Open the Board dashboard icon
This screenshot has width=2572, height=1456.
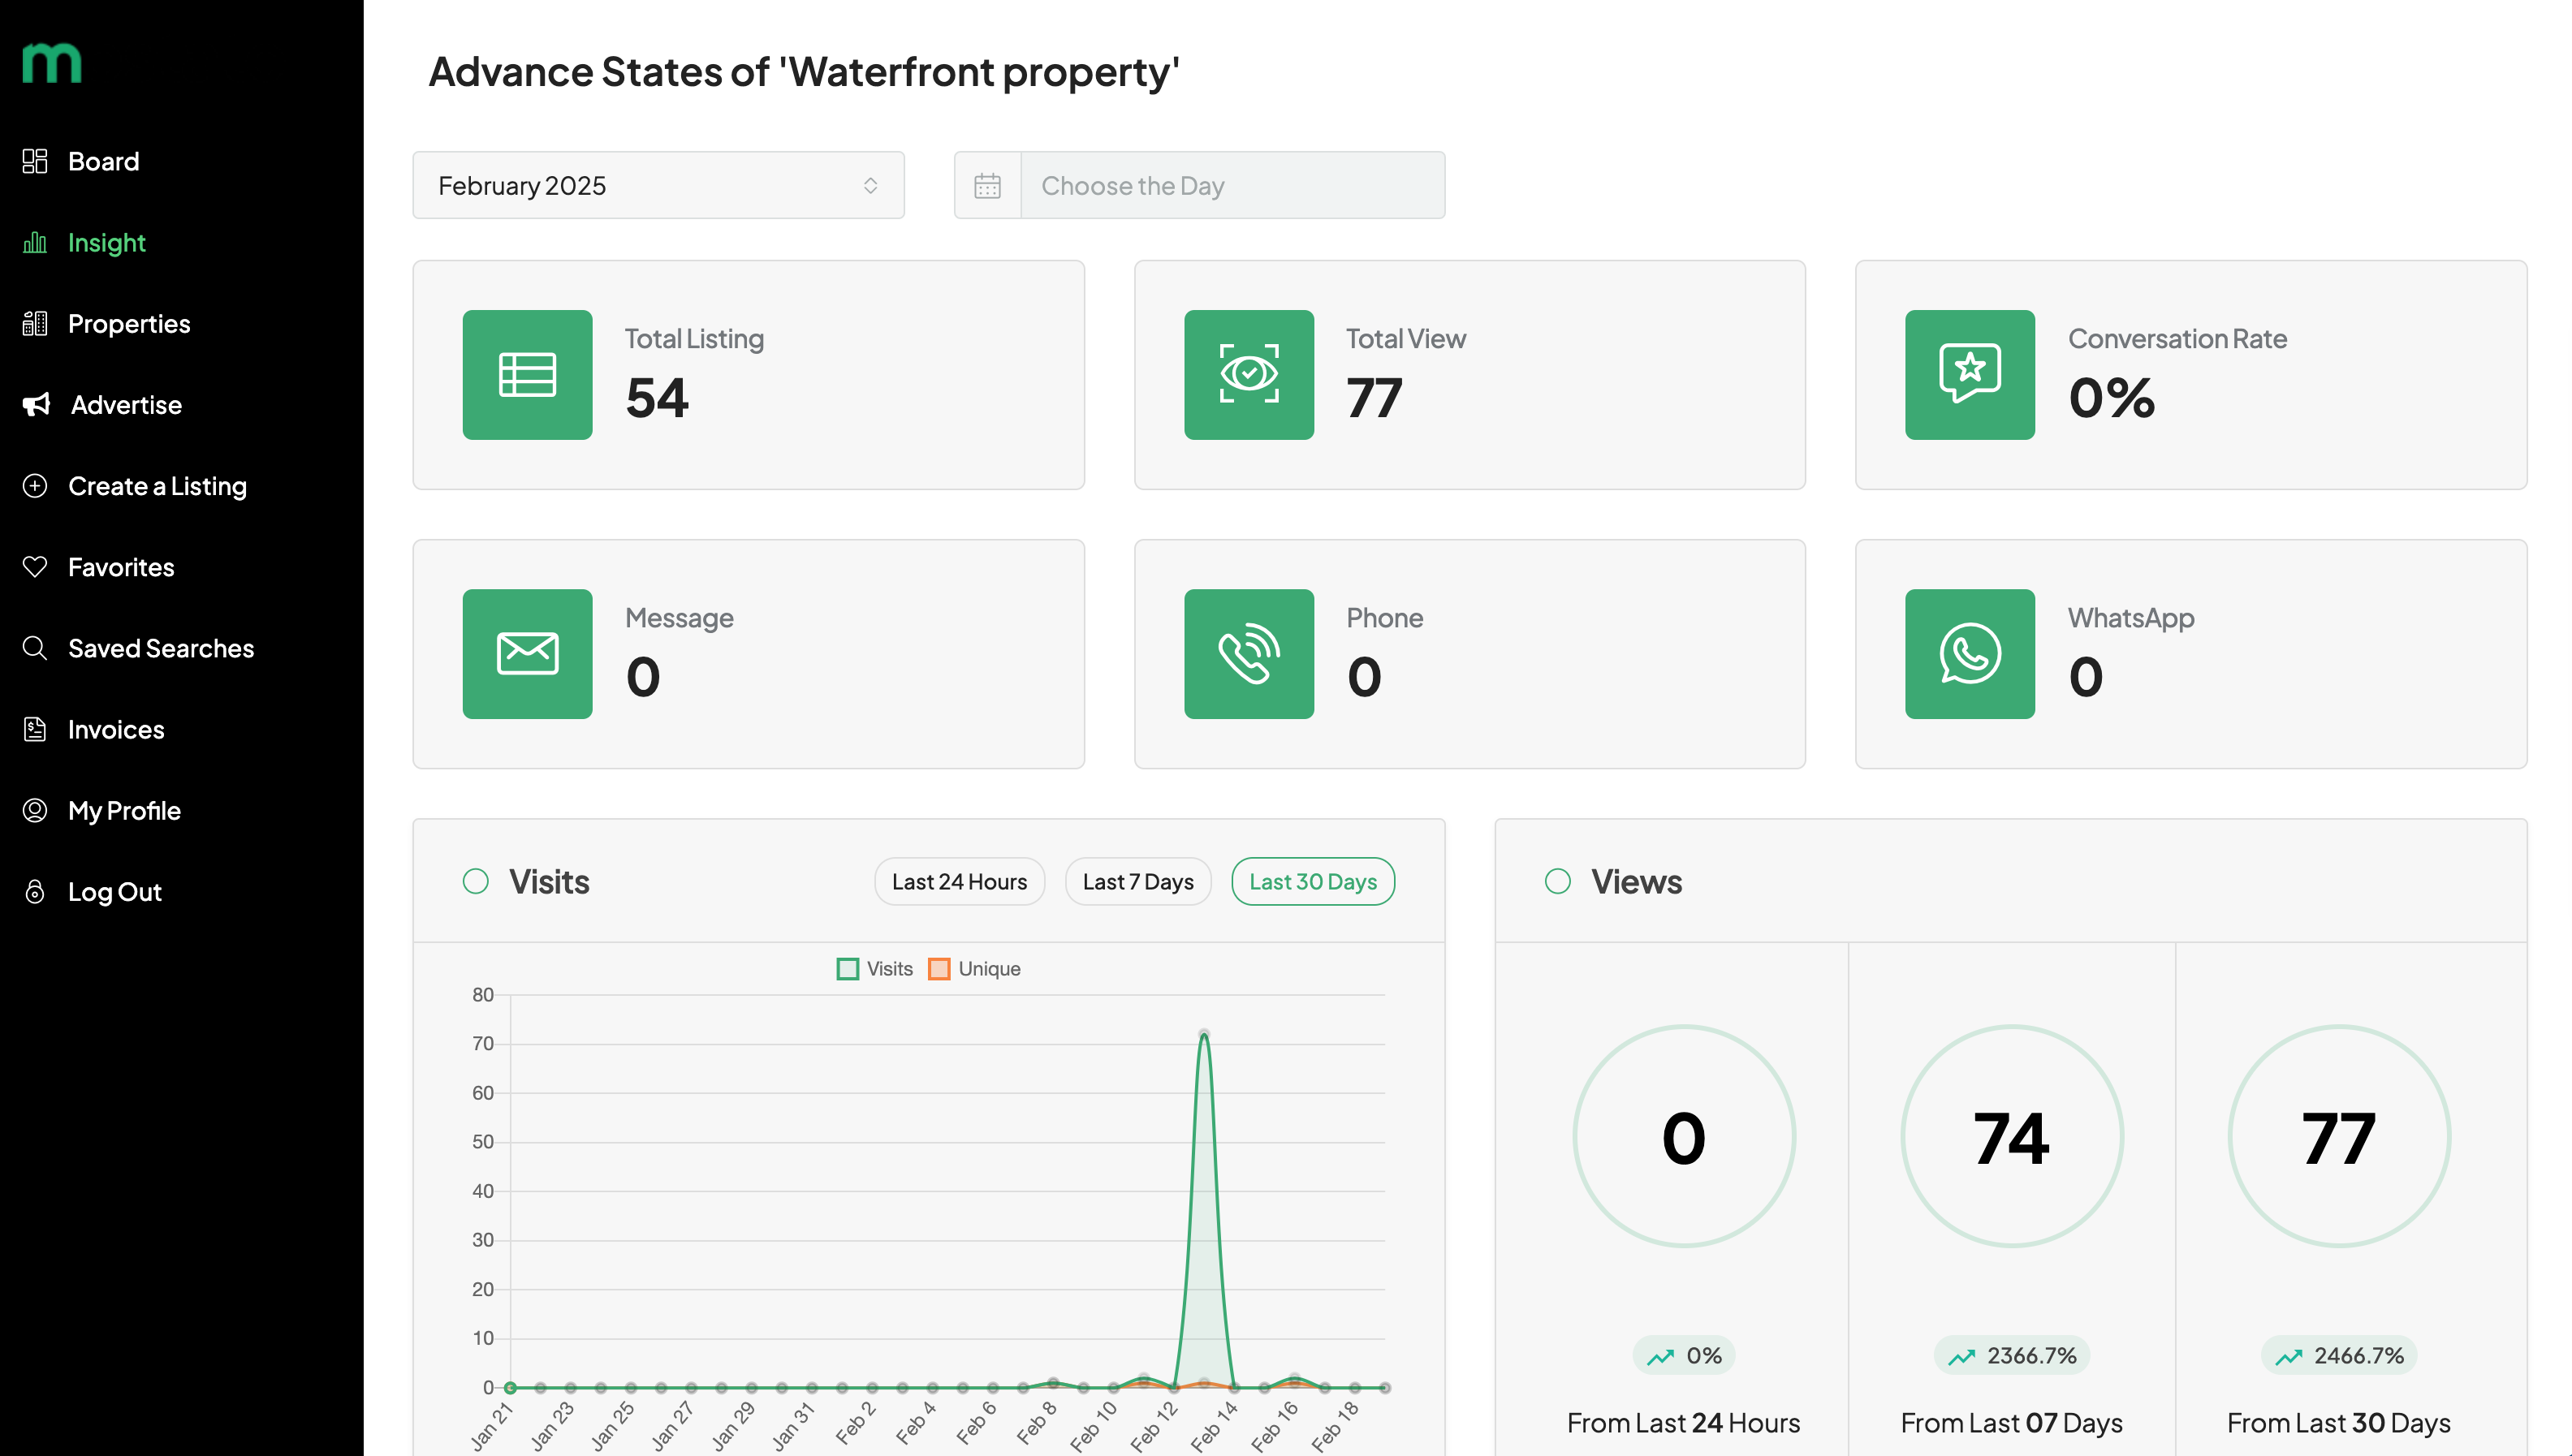coord(35,161)
